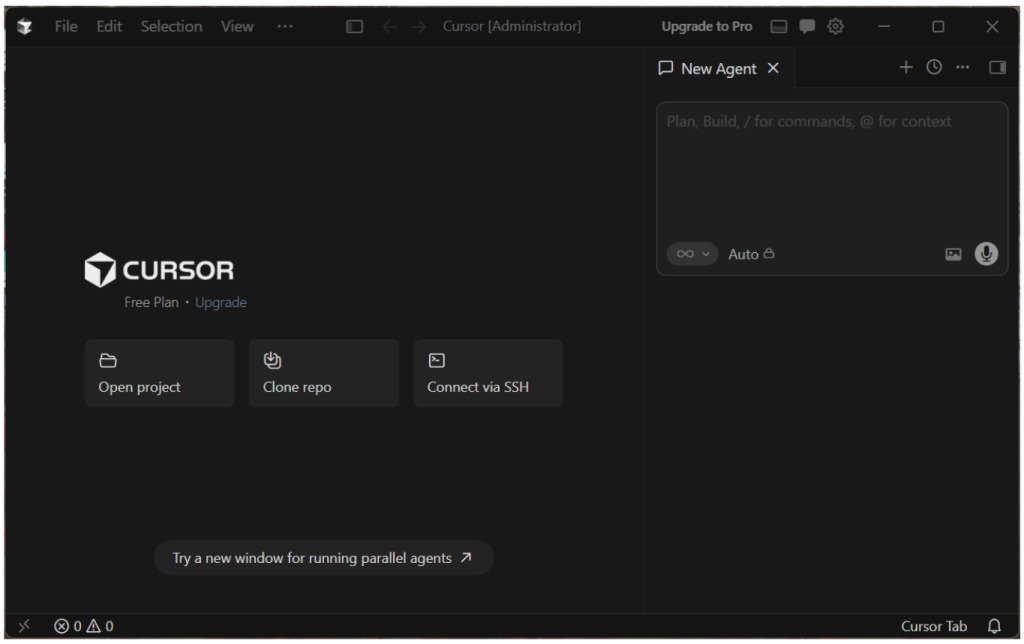Maximize the Cursor window

(x=938, y=27)
